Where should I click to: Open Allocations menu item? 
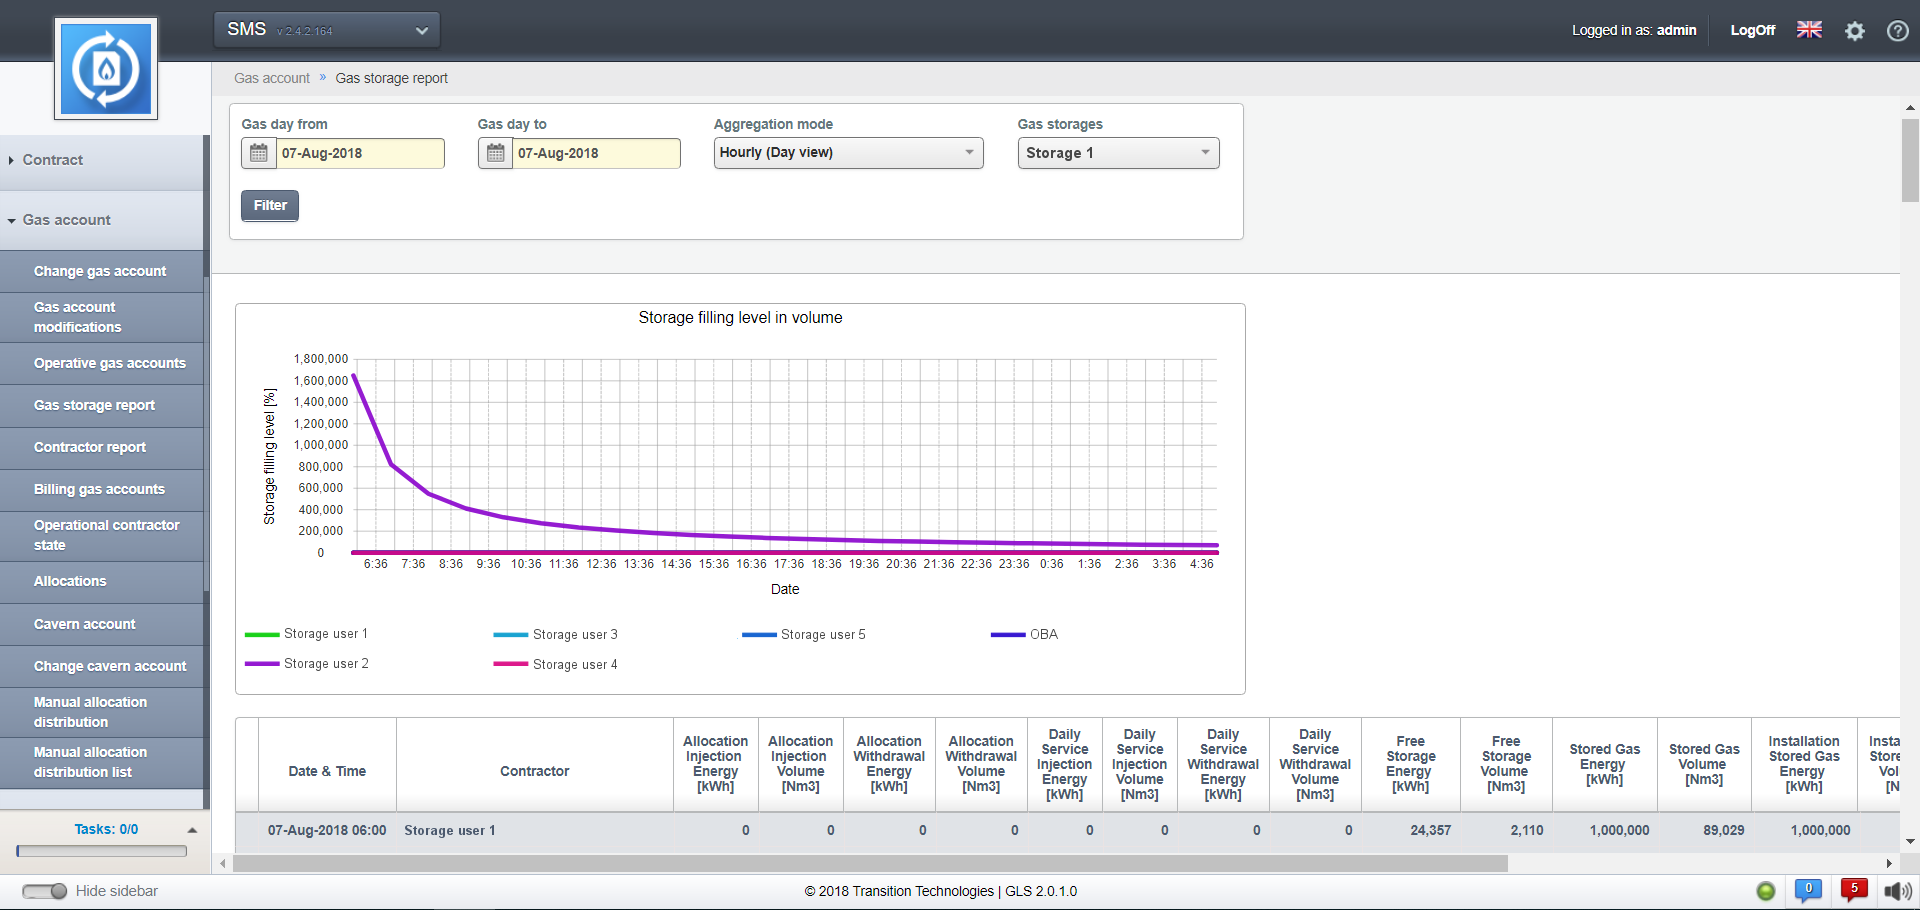pyautogui.click(x=101, y=581)
